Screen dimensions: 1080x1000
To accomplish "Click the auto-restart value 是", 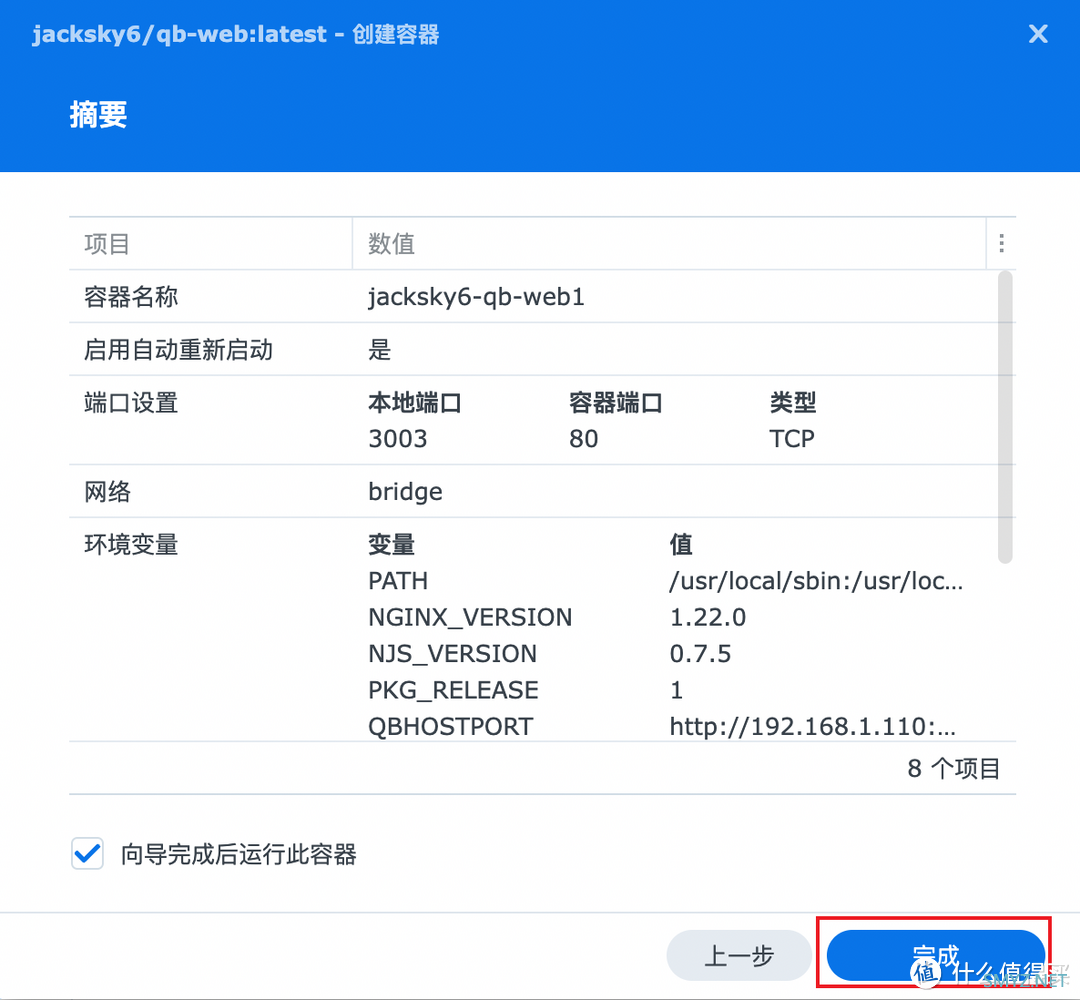I will 380,350.
